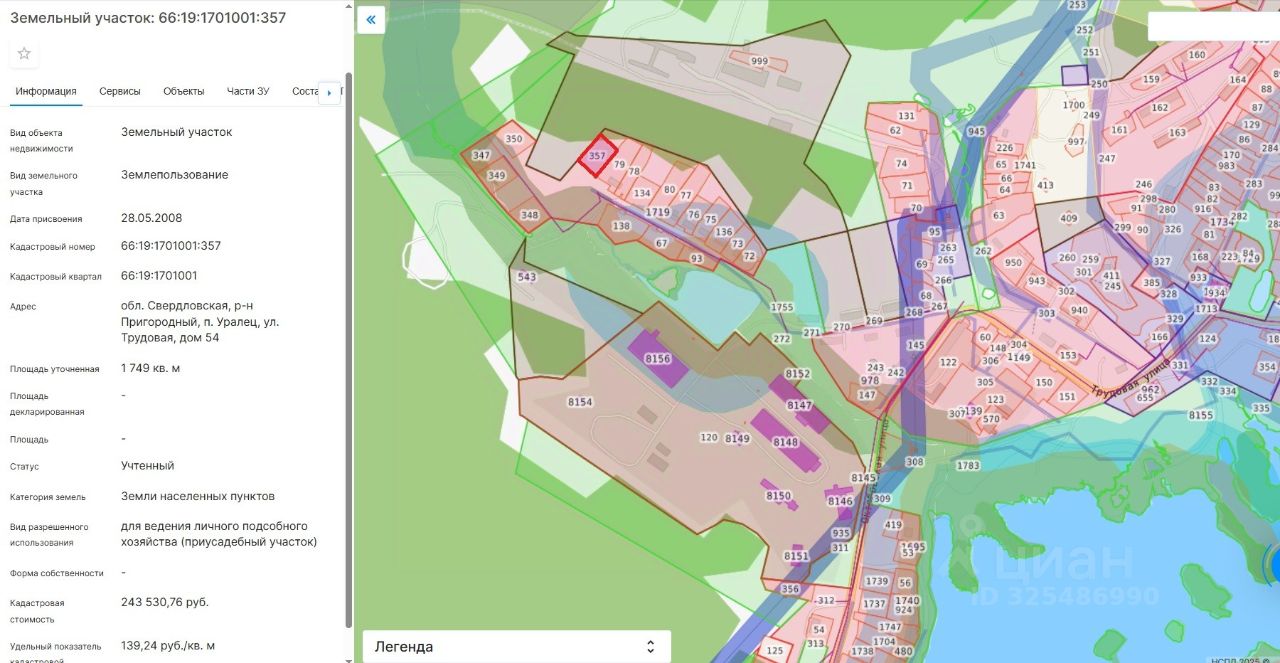Add parcel to favorites with star icon
The height and width of the screenshot is (663, 1280).
[24, 53]
